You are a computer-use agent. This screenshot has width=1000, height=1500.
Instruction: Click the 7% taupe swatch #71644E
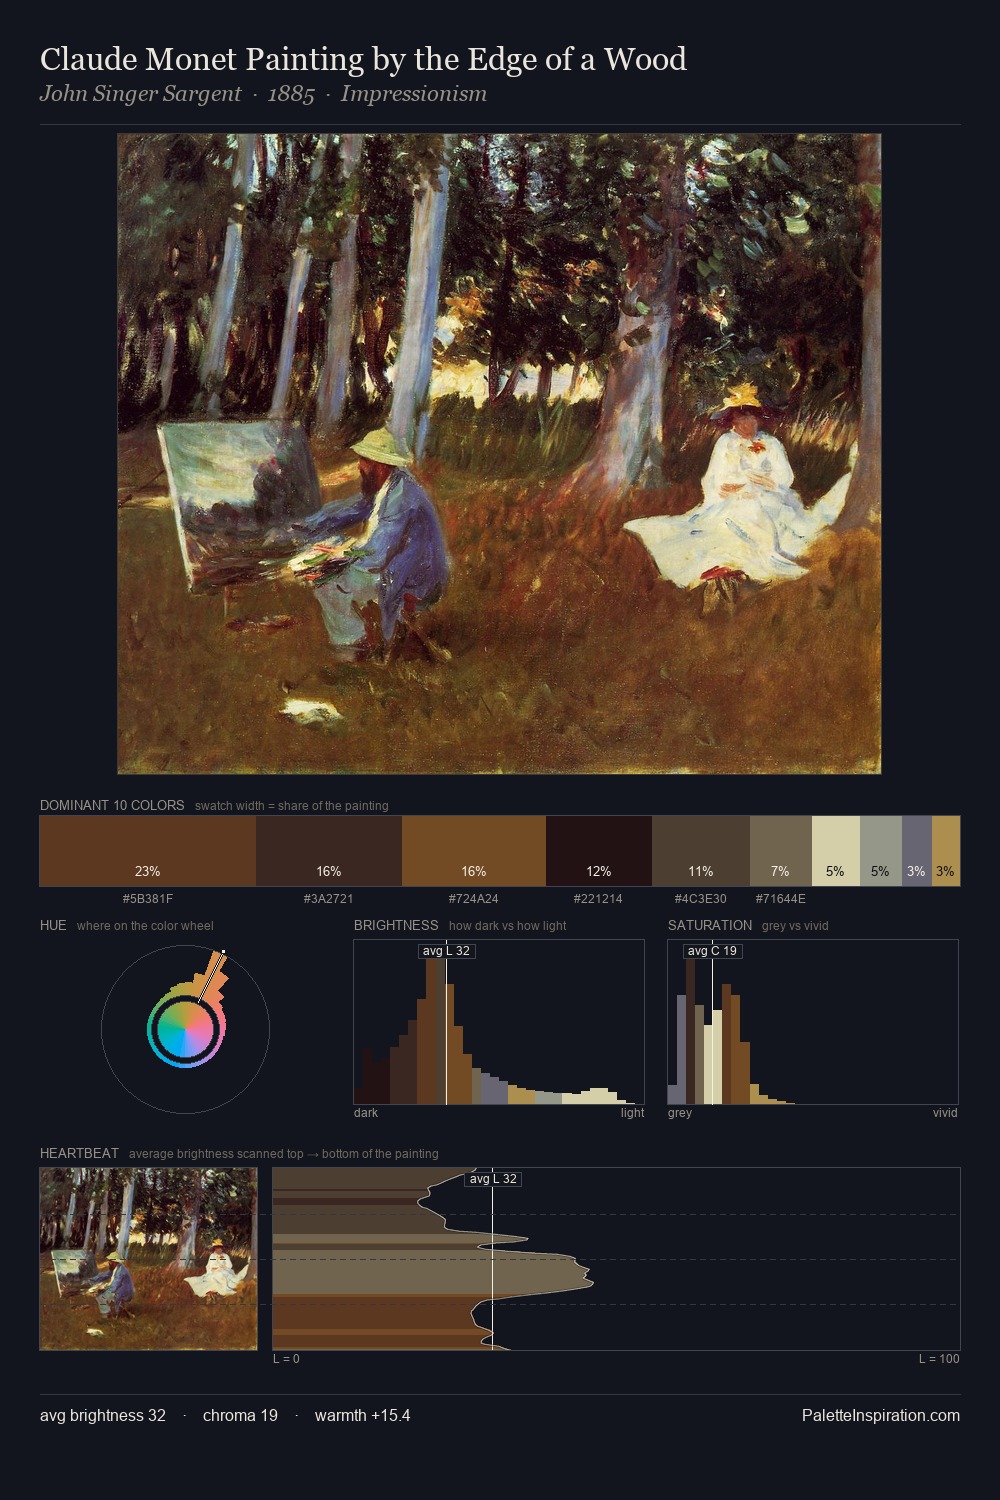pyautogui.click(x=781, y=851)
